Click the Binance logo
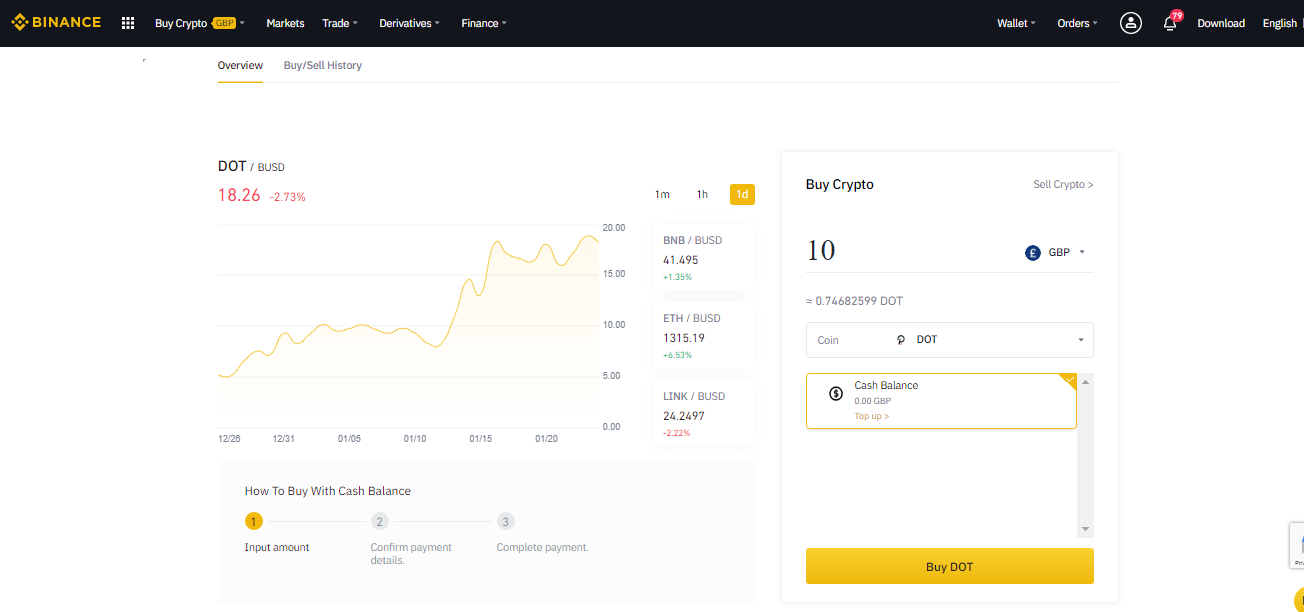The height and width of the screenshot is (612, 1304). coord(56,22)
